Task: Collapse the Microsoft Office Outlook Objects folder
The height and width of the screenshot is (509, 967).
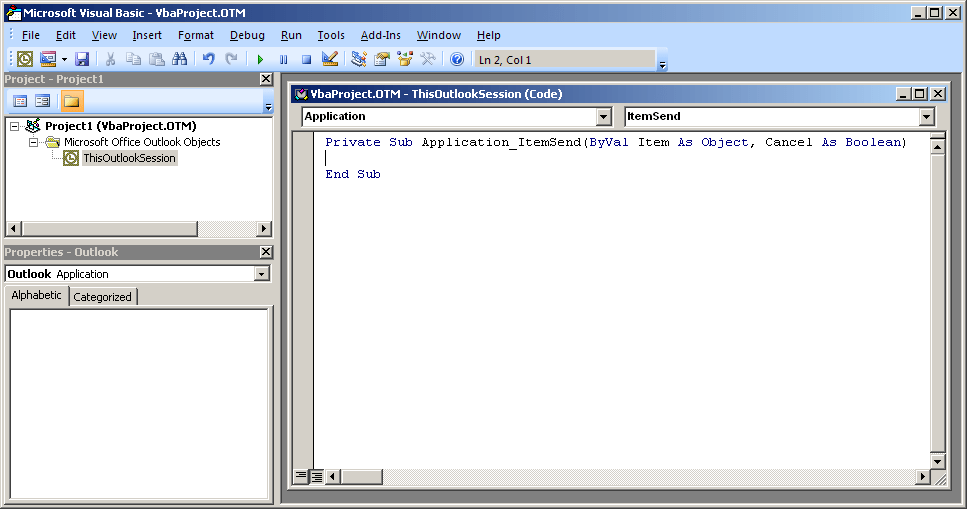Action: [33, 142]
